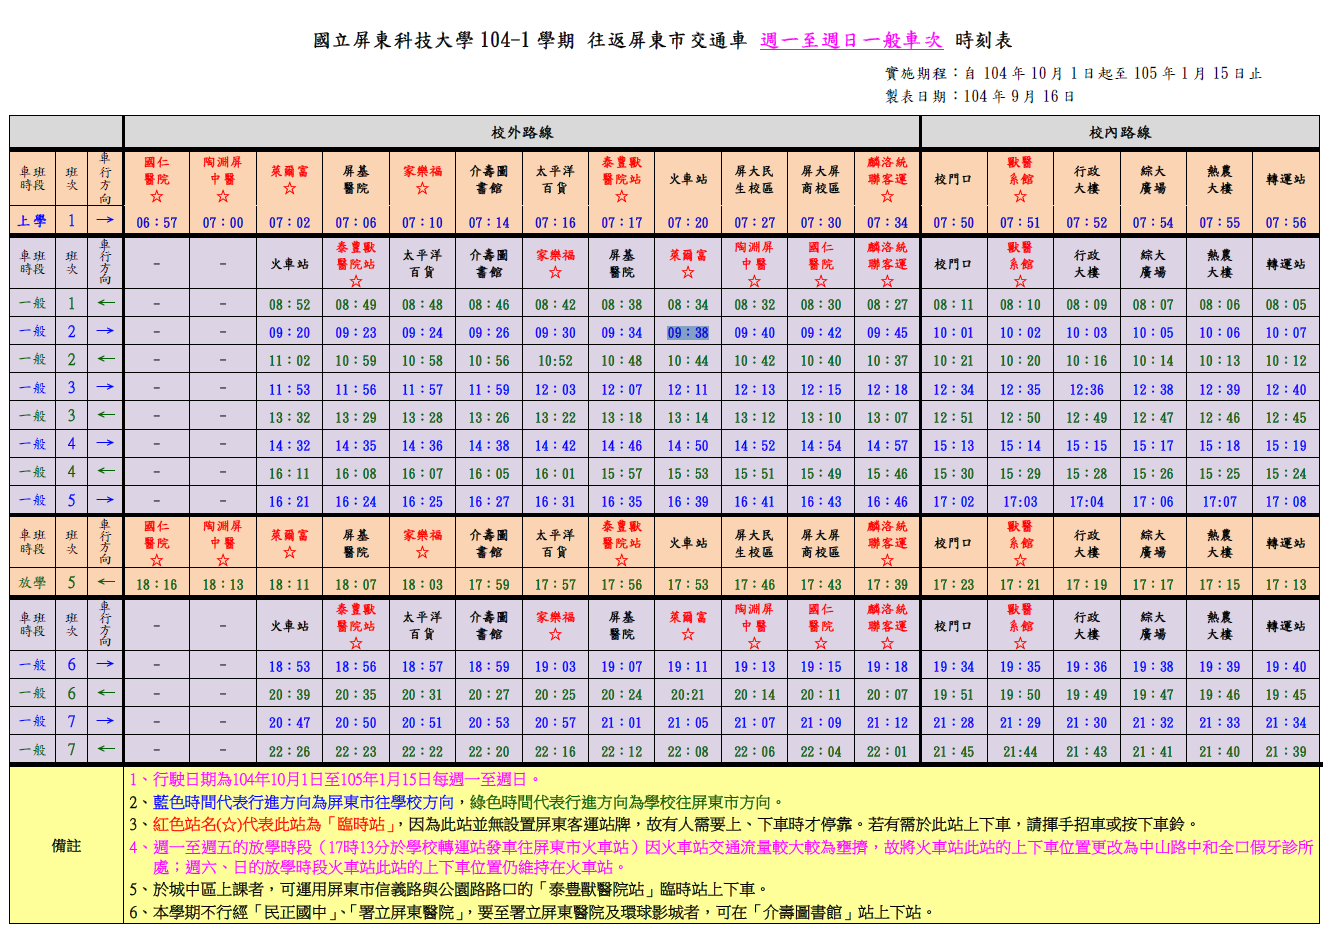Select the 07 : 56 transfer station time
This screenshot has width=1328, height=930.
click(1286, 223)
